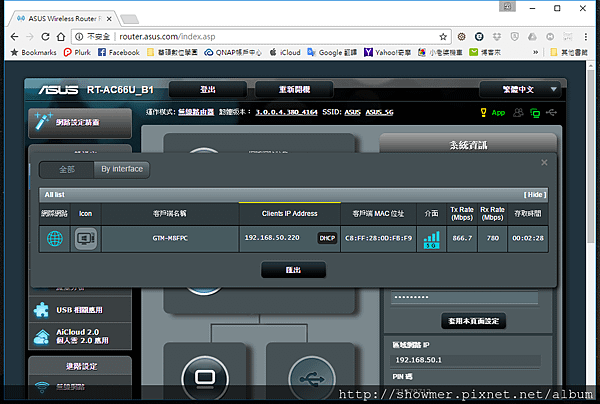The width and height of the screenshot is (600, 404).
Task: Open USB applications in the sidebar
Action: 80,310
